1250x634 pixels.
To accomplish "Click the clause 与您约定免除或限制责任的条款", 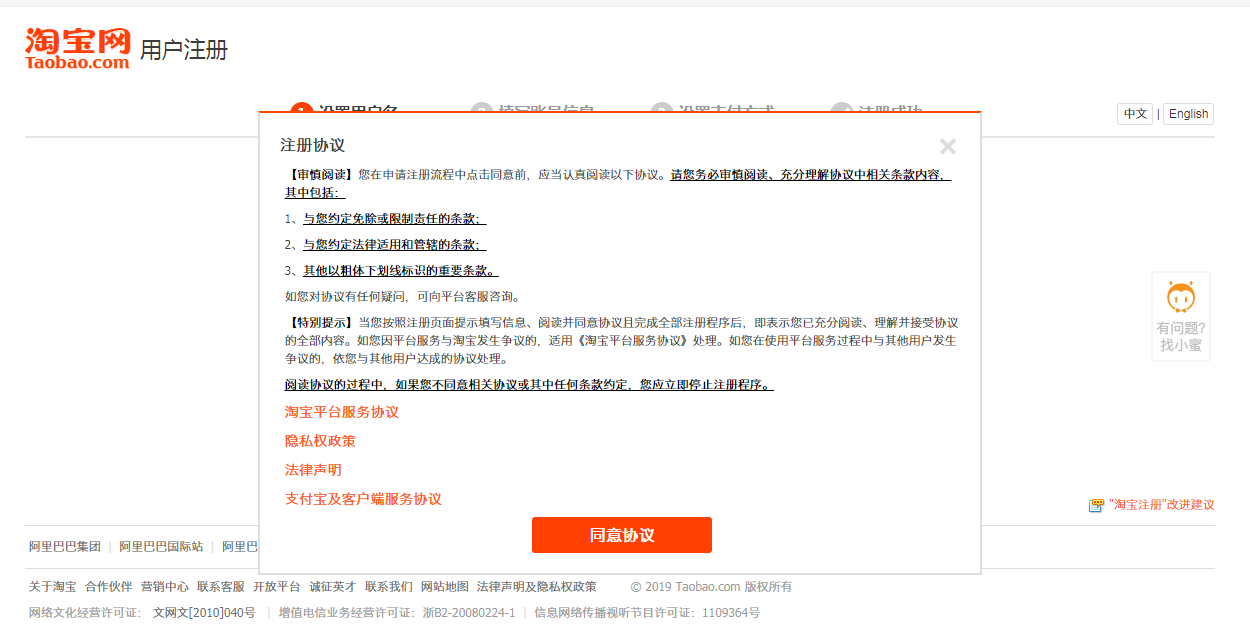I will 394,219.
